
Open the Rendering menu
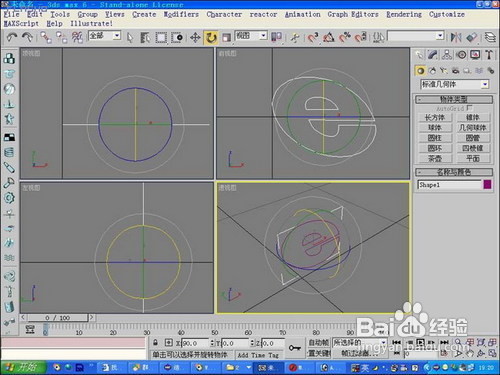(404, 14)
